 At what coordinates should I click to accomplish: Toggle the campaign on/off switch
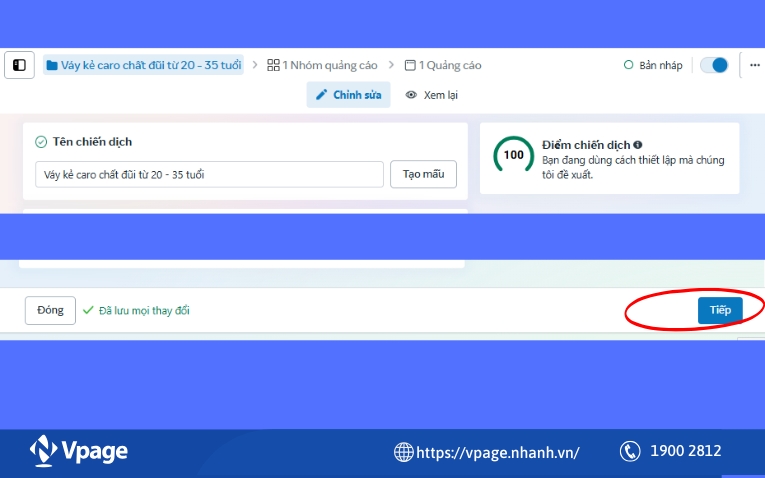(x=714, y=65)
